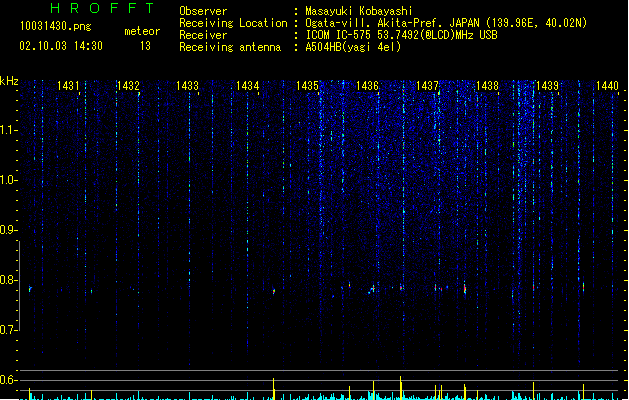
Task: Click the 1436 time marker
Action: [x=367, y=86]
